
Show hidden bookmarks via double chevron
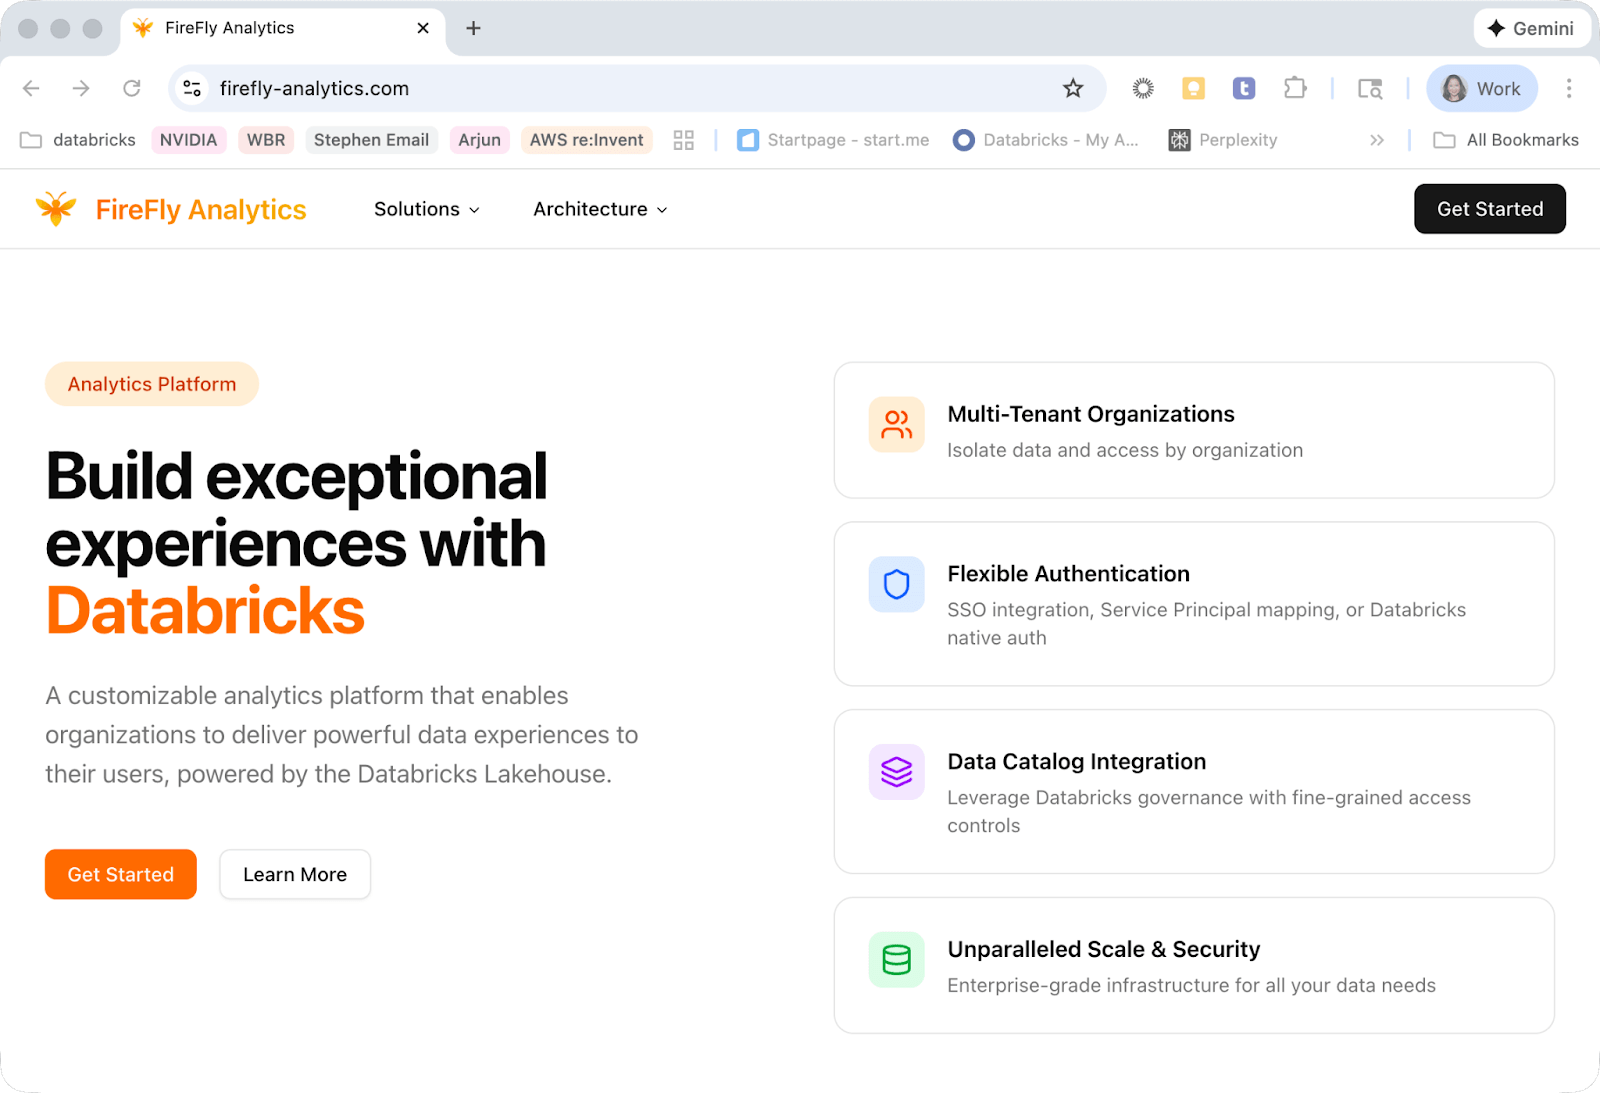pos(1377,140)
